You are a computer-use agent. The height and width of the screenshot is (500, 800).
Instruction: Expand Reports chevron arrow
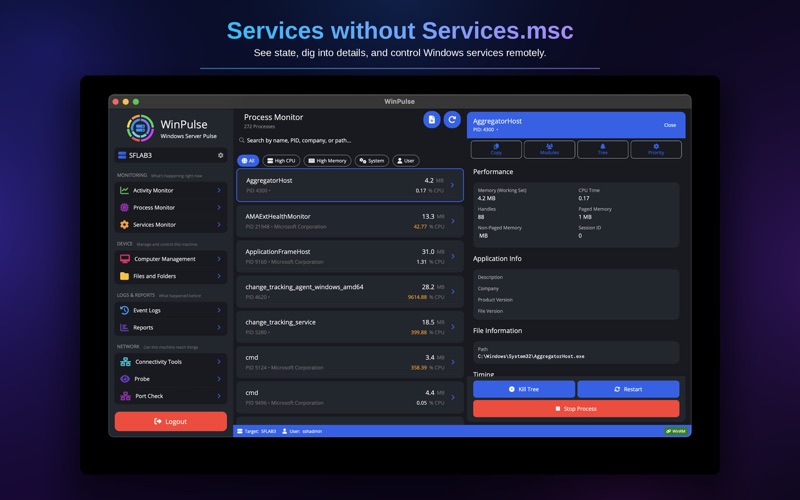click(x=219, y=328)
